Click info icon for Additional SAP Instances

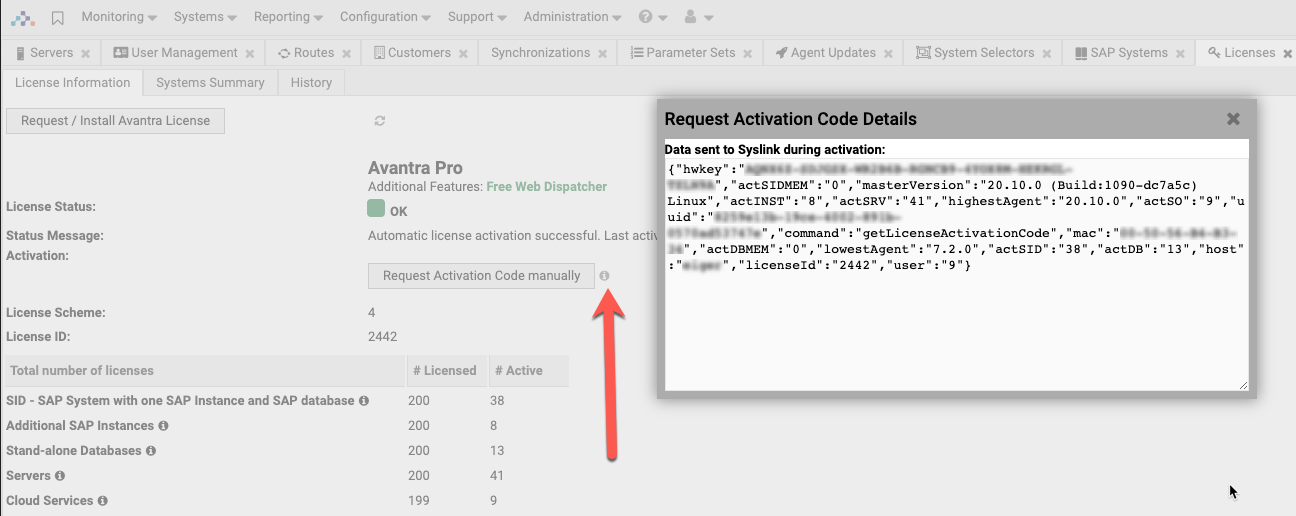click(163, 426)
